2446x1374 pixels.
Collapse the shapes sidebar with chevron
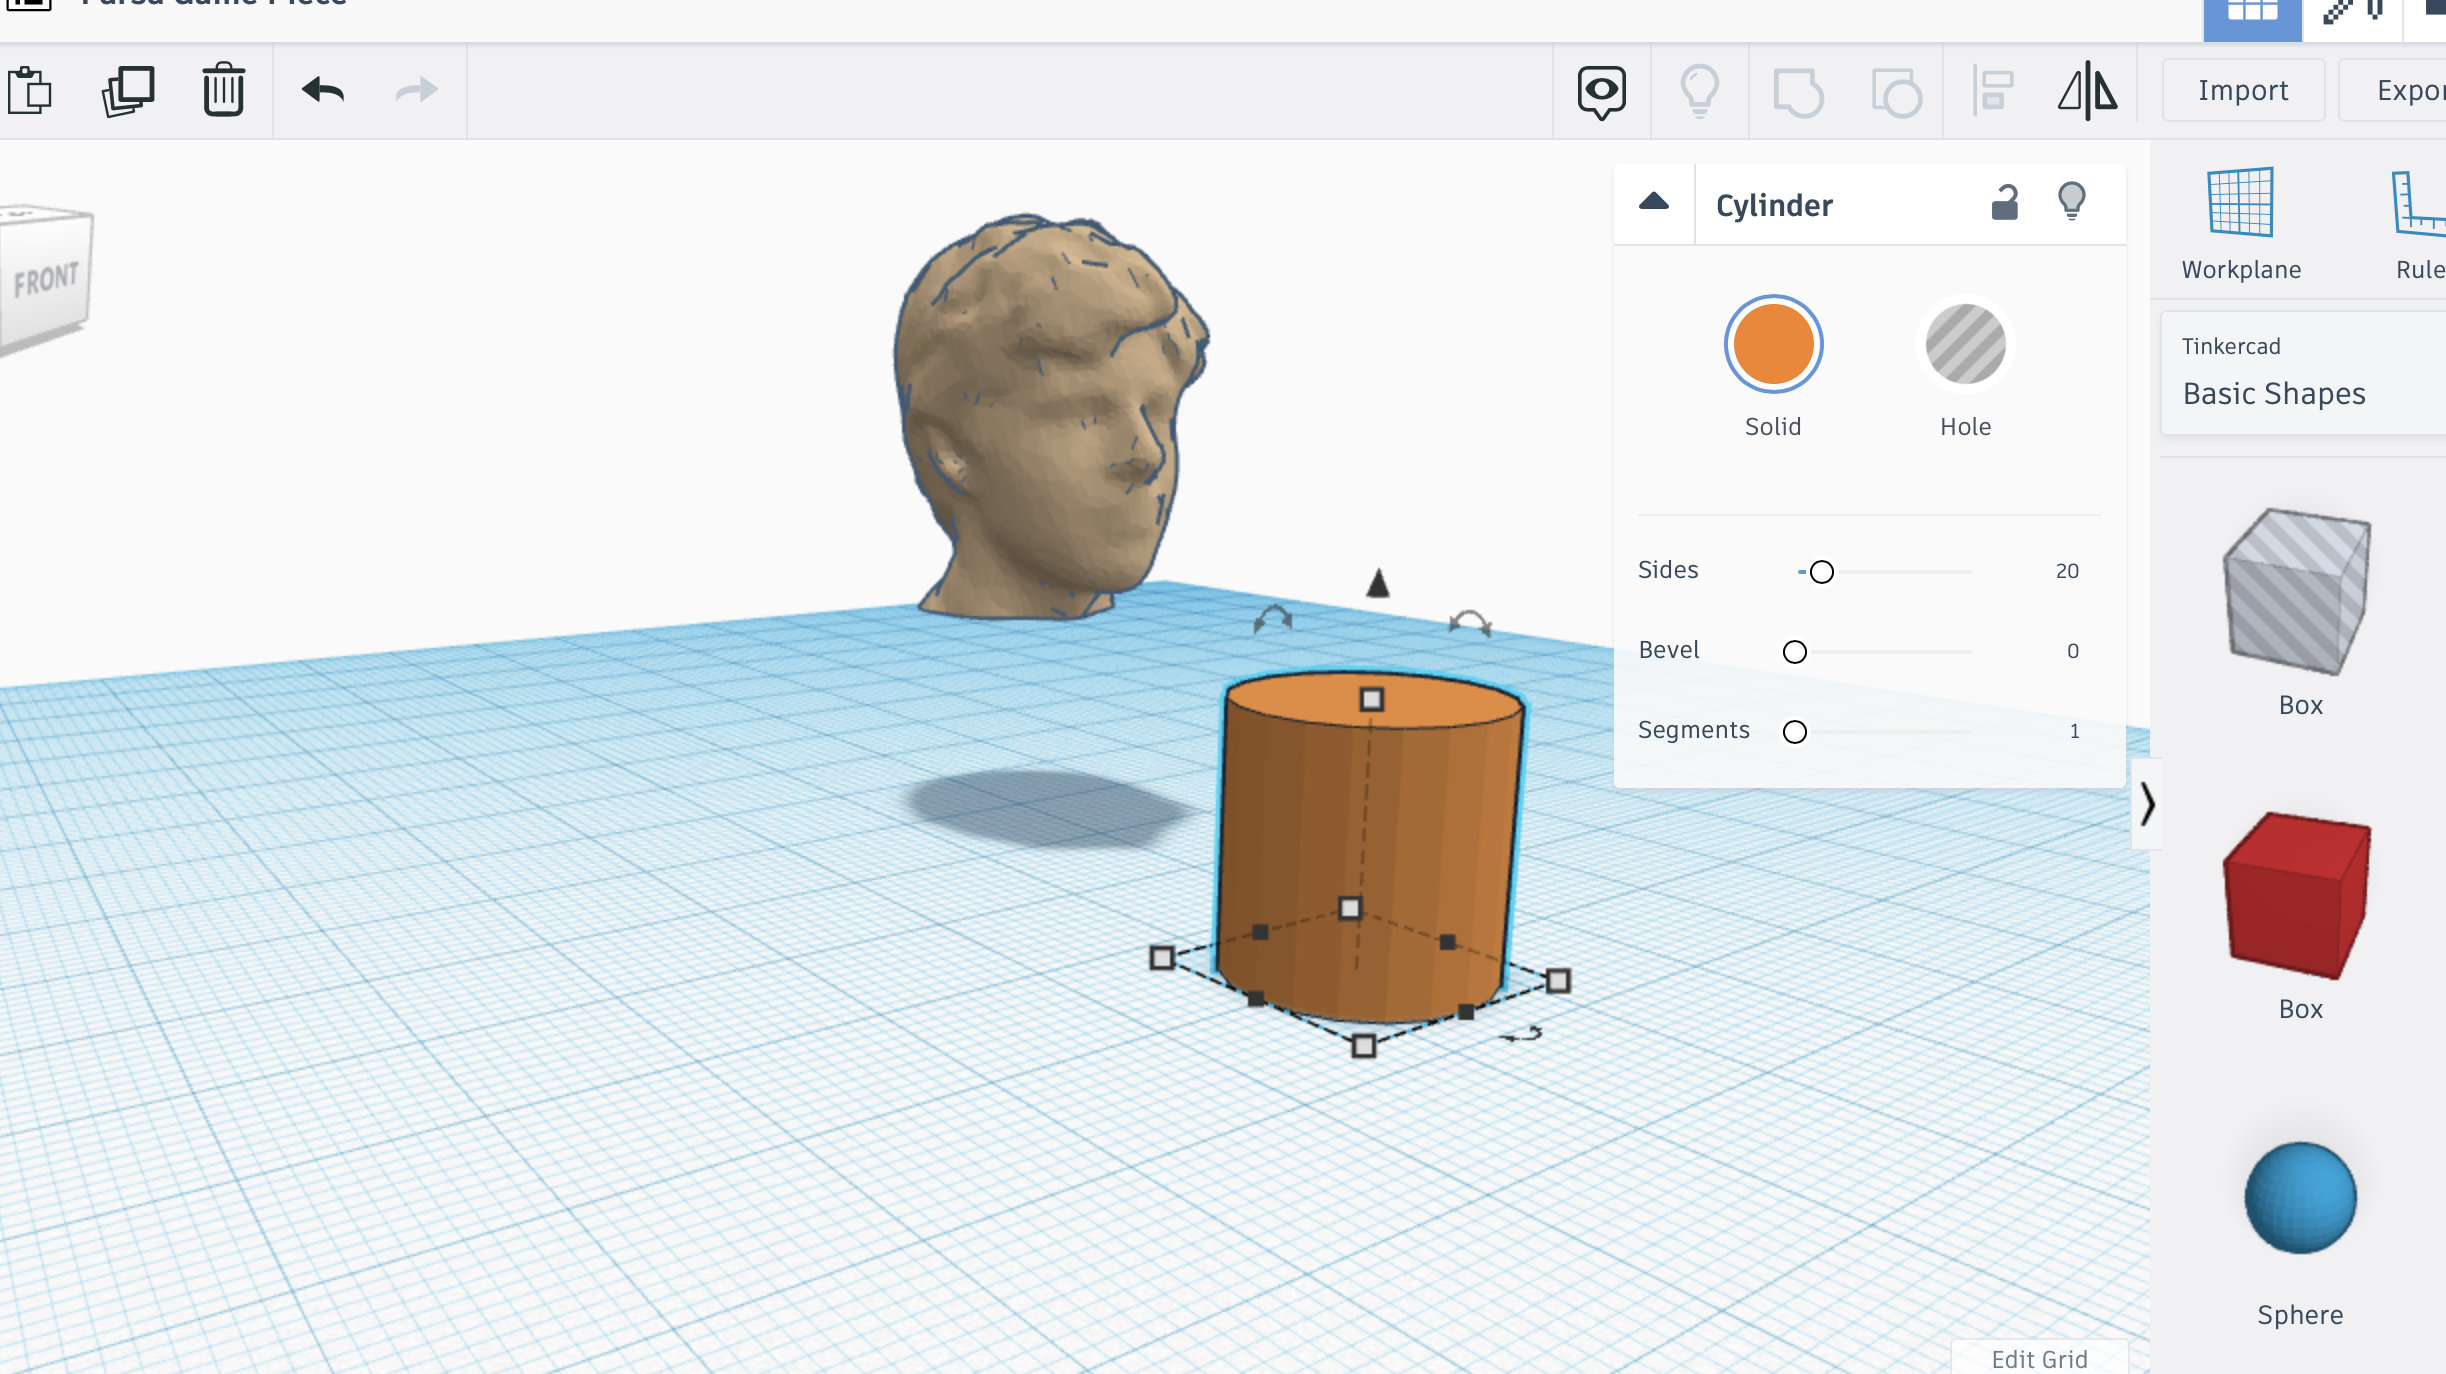(2147, 803)
